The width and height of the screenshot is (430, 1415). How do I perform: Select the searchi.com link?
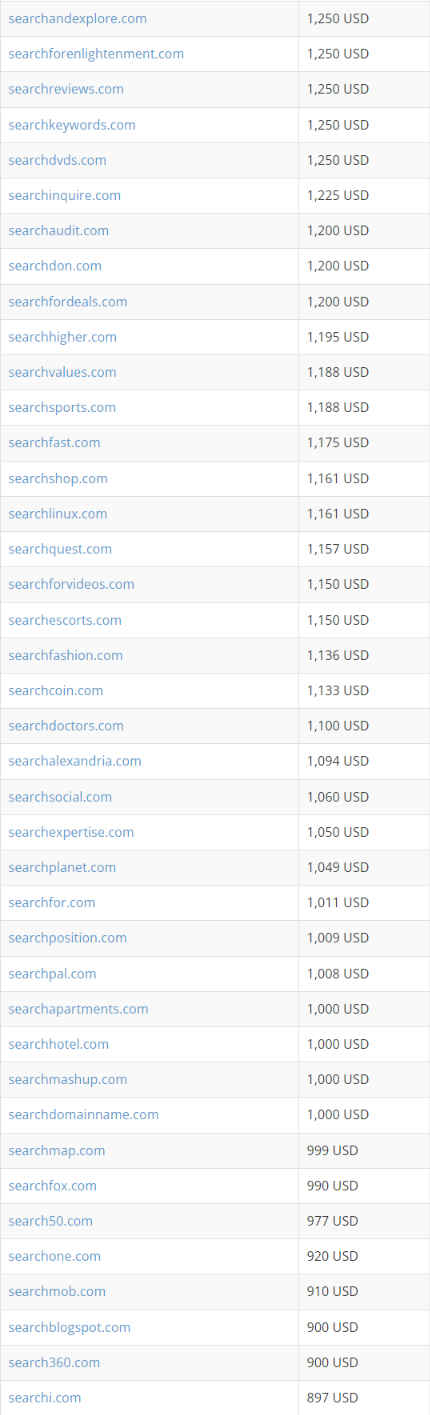[45, 1397]
